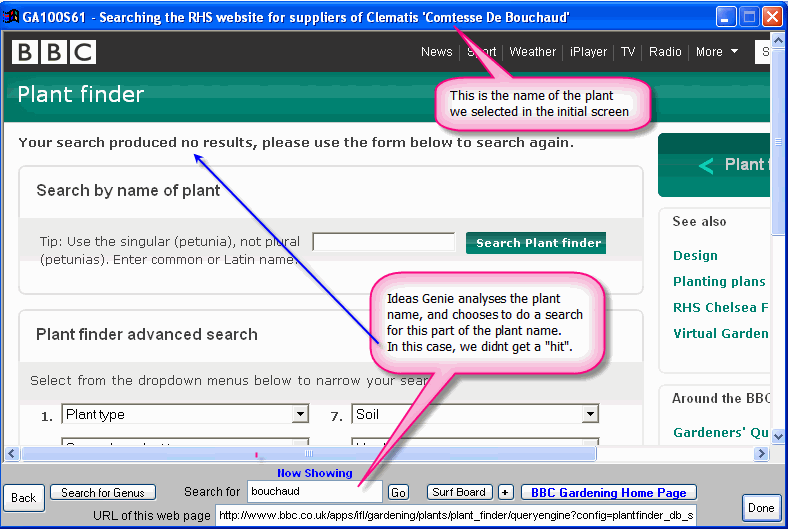The height and width of the screenshot is (529, 788).
Task: Click the Back button
Action: 24,498
